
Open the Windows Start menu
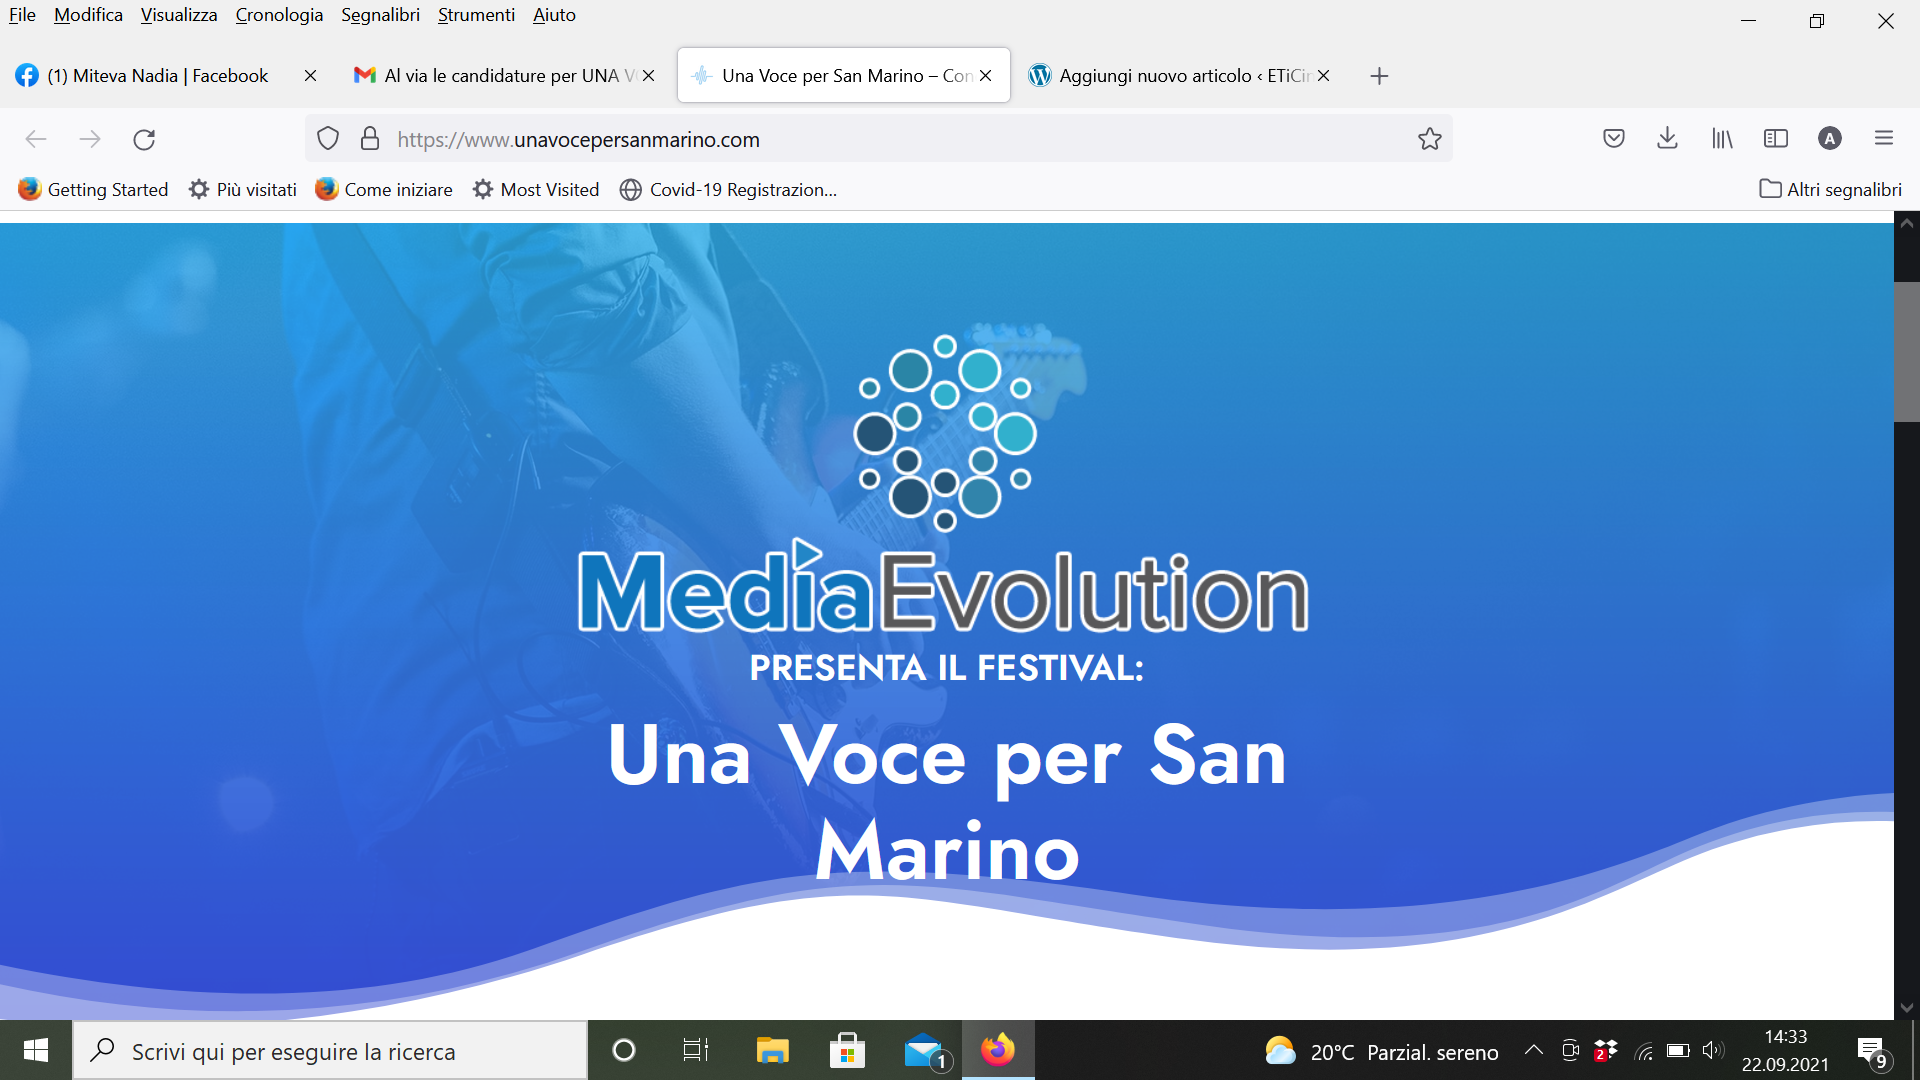pyautogui.click(x=36, y=1050)
